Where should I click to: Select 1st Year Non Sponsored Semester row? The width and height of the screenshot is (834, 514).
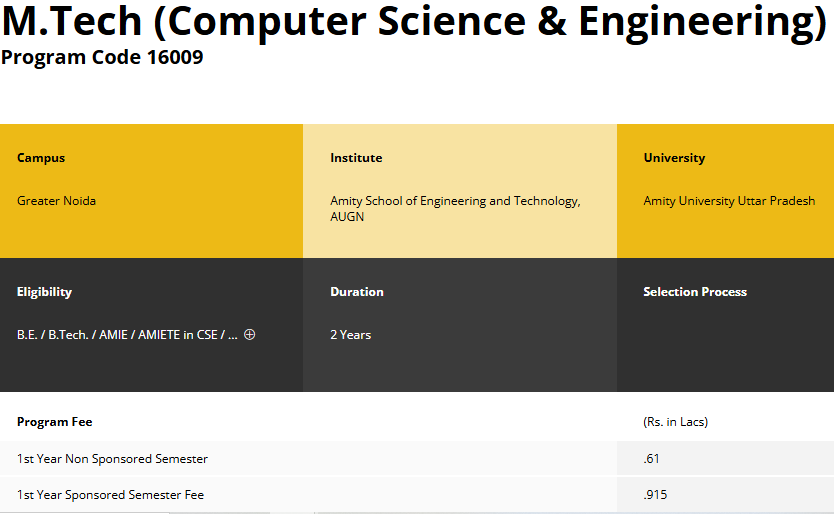(x=112, y=459)
